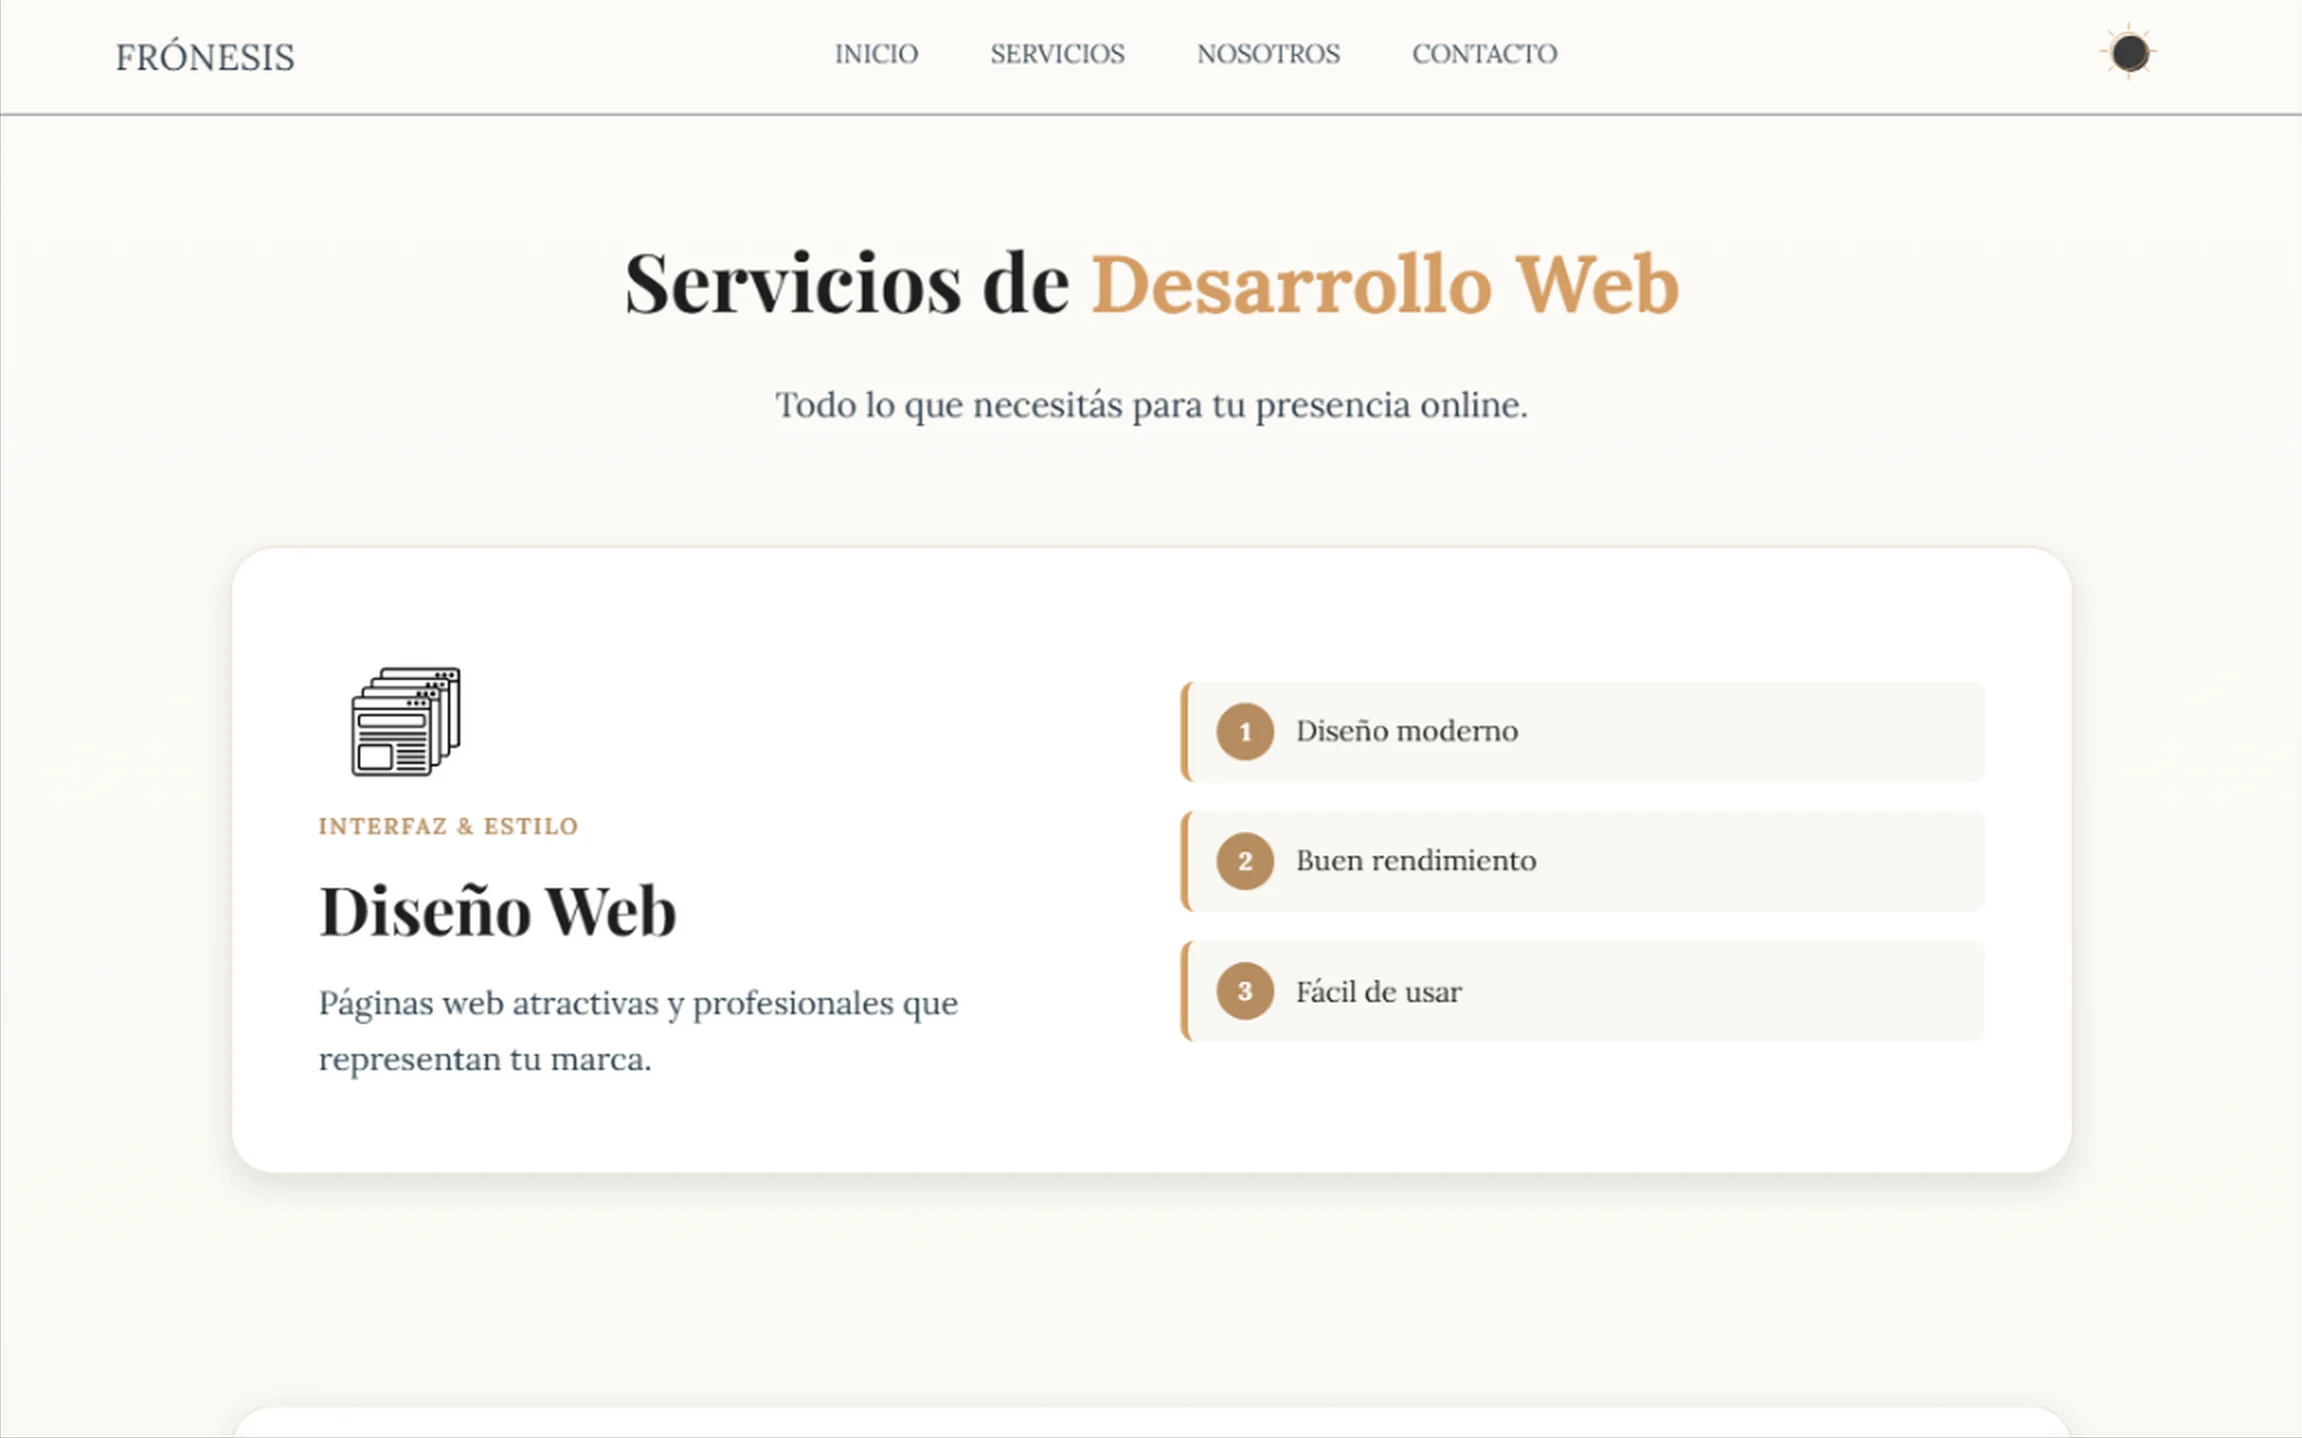Click the number 3 circle badge
2302x1438 pixels.
(1244, 991)
